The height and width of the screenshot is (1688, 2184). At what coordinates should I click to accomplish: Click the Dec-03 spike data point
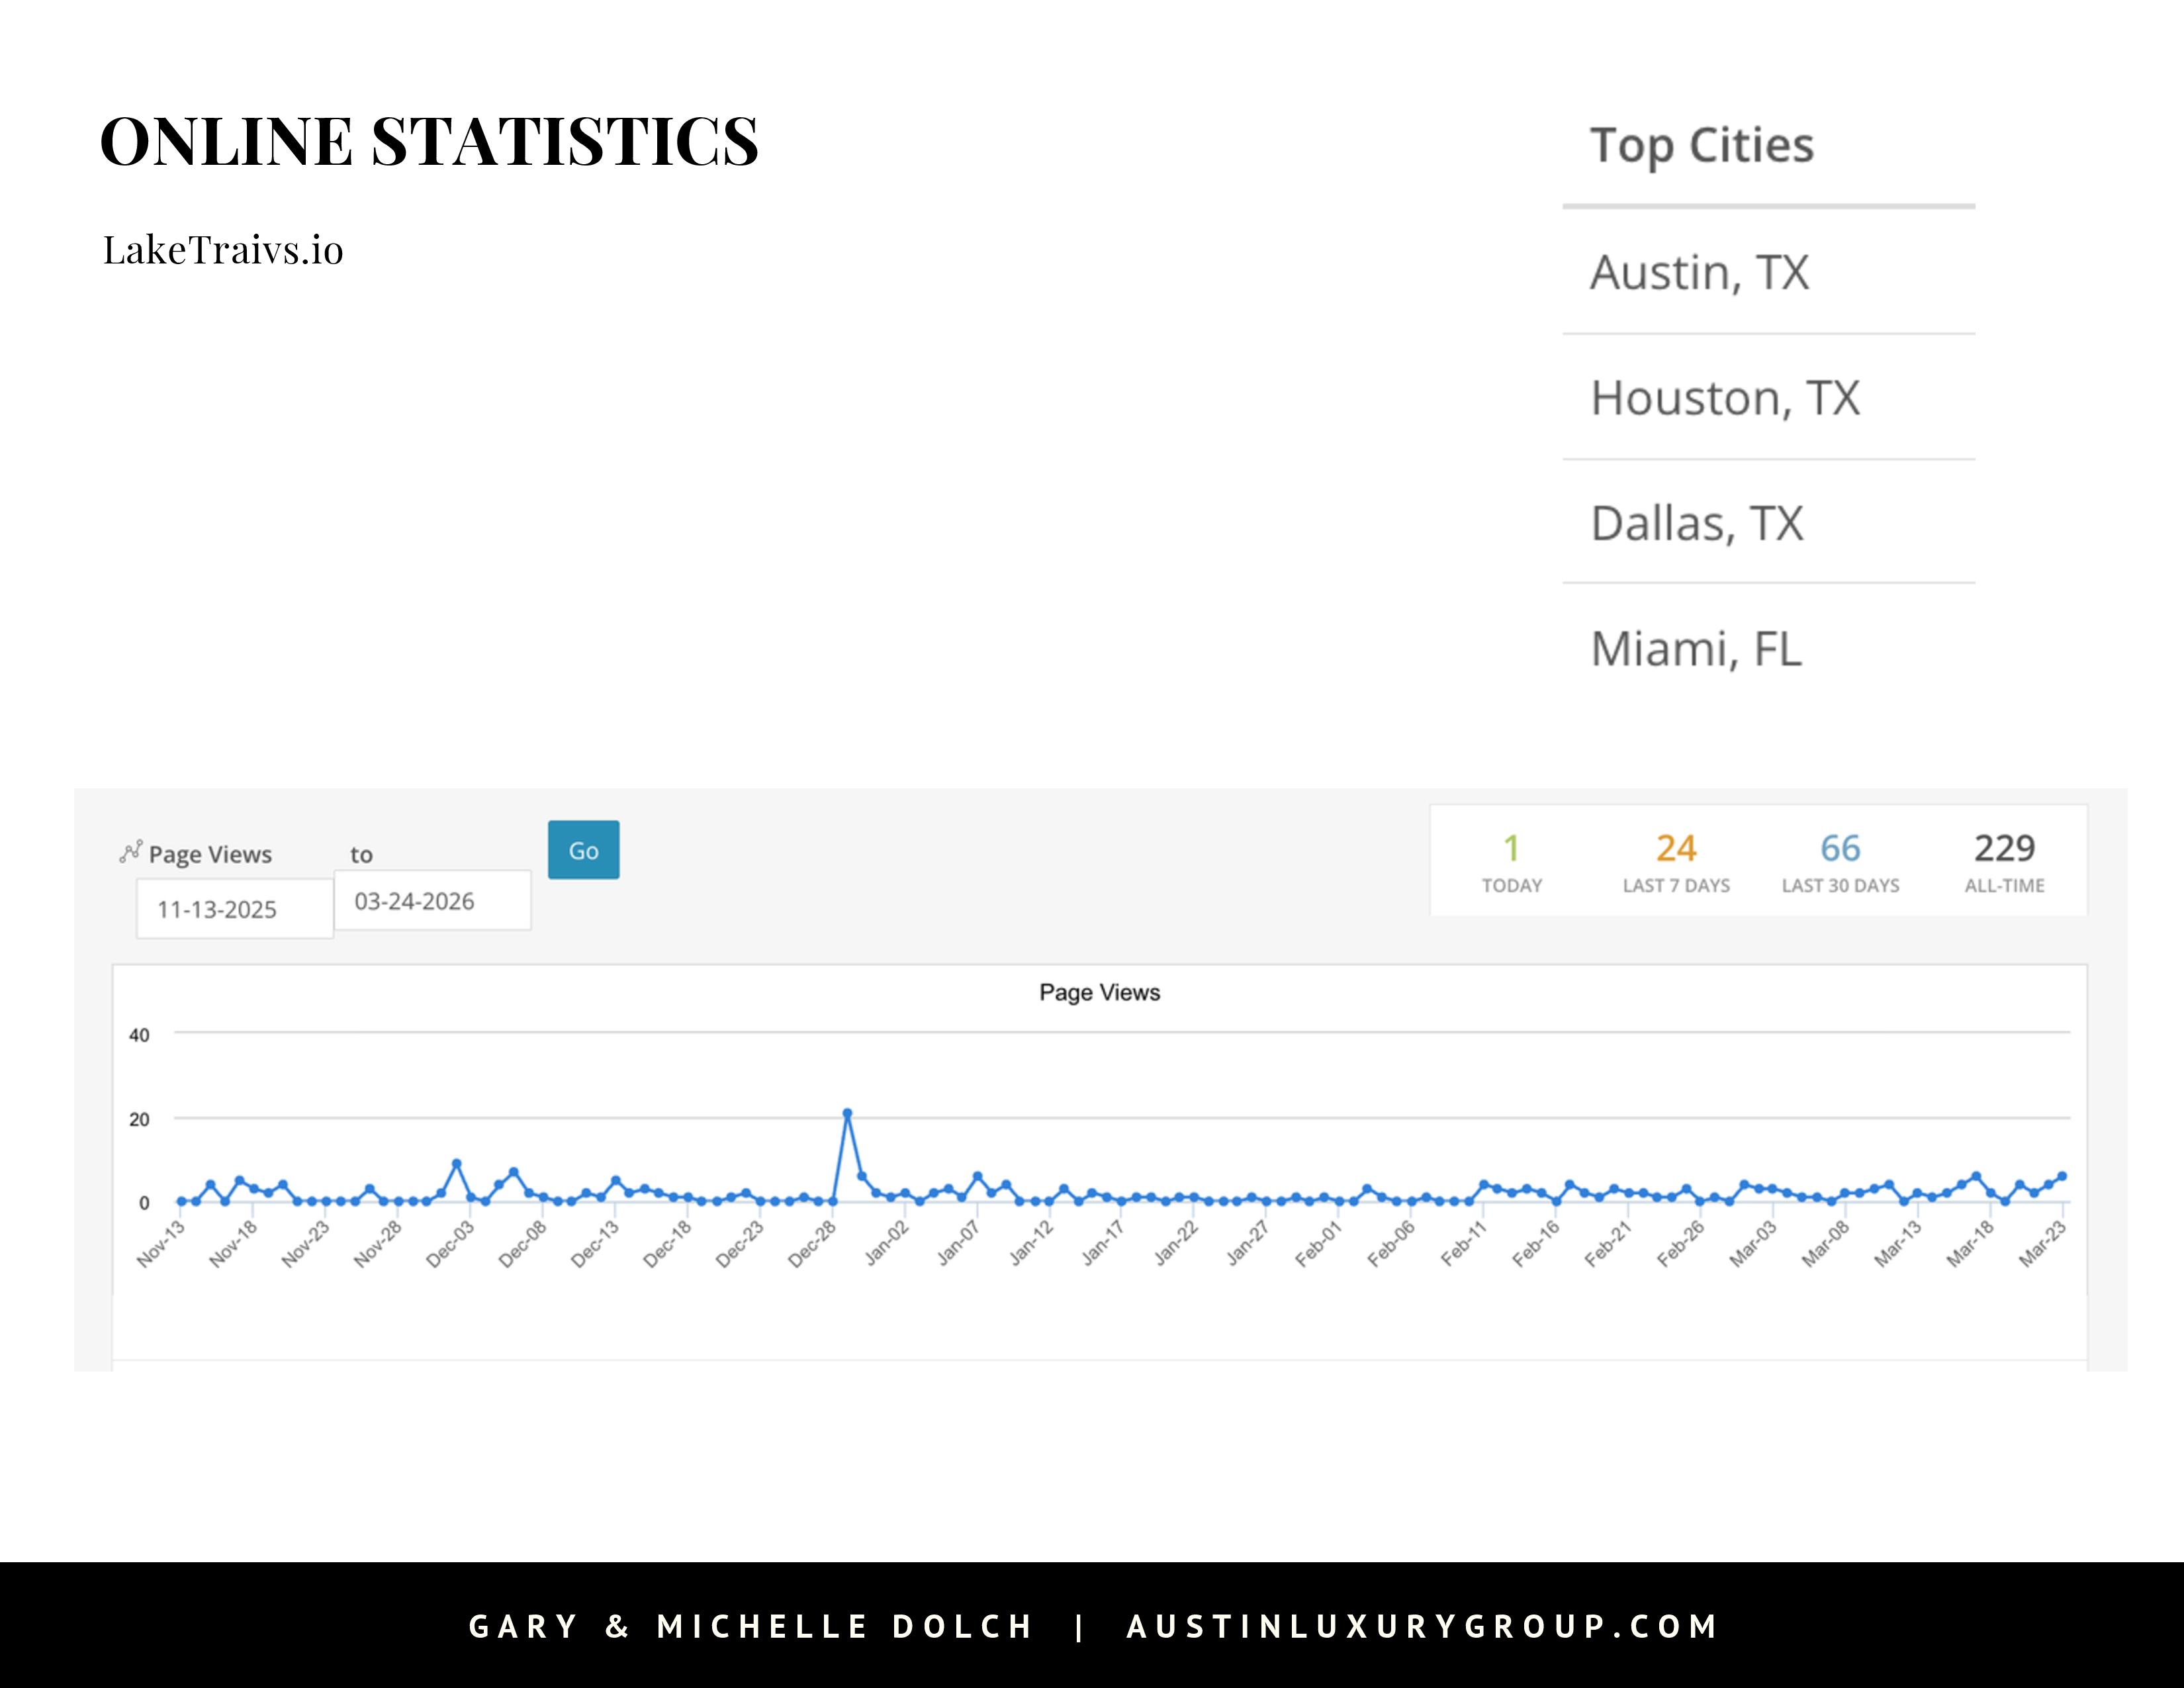pos(457,1164)
